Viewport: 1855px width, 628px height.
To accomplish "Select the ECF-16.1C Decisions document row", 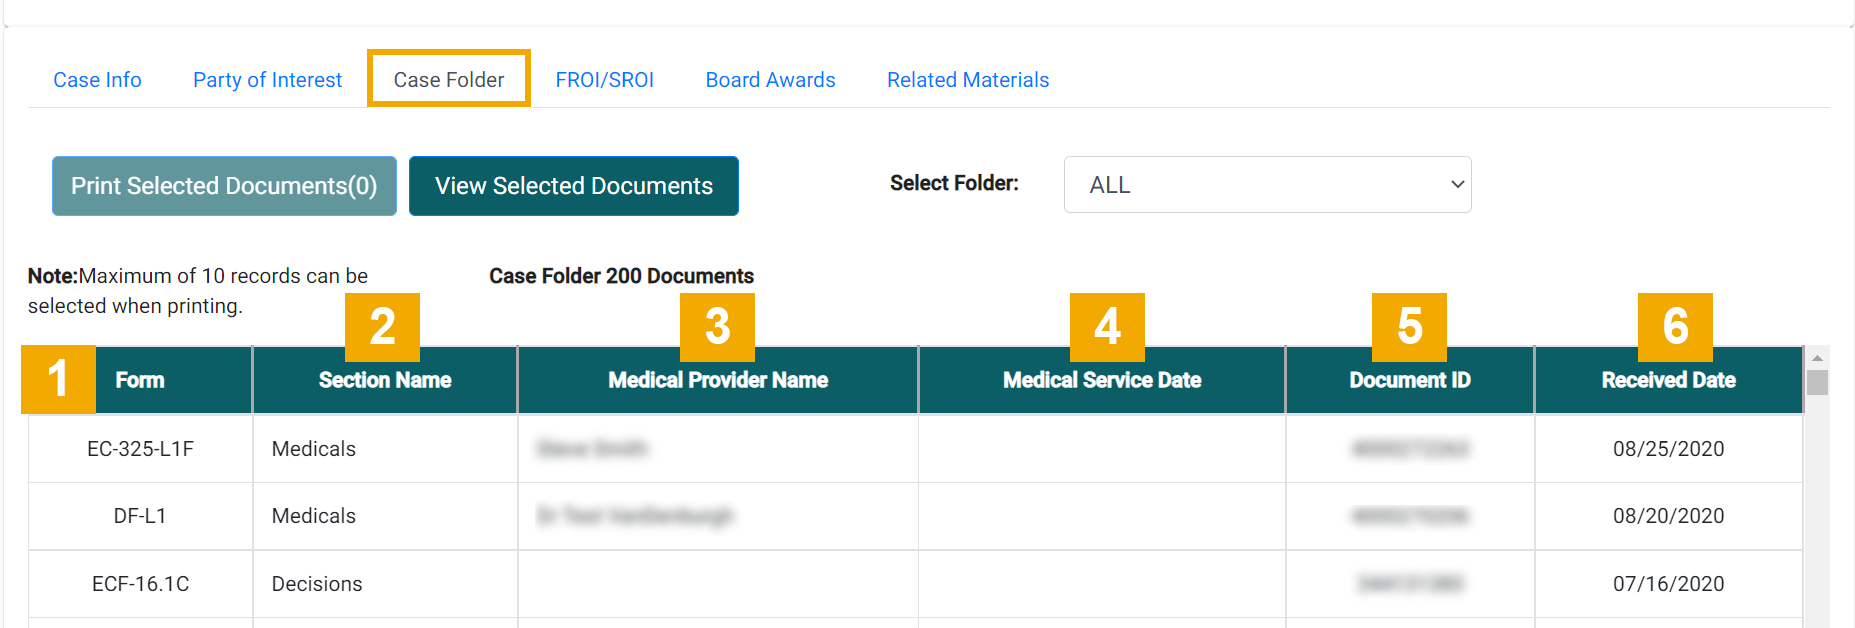I will tap(140, 584).
